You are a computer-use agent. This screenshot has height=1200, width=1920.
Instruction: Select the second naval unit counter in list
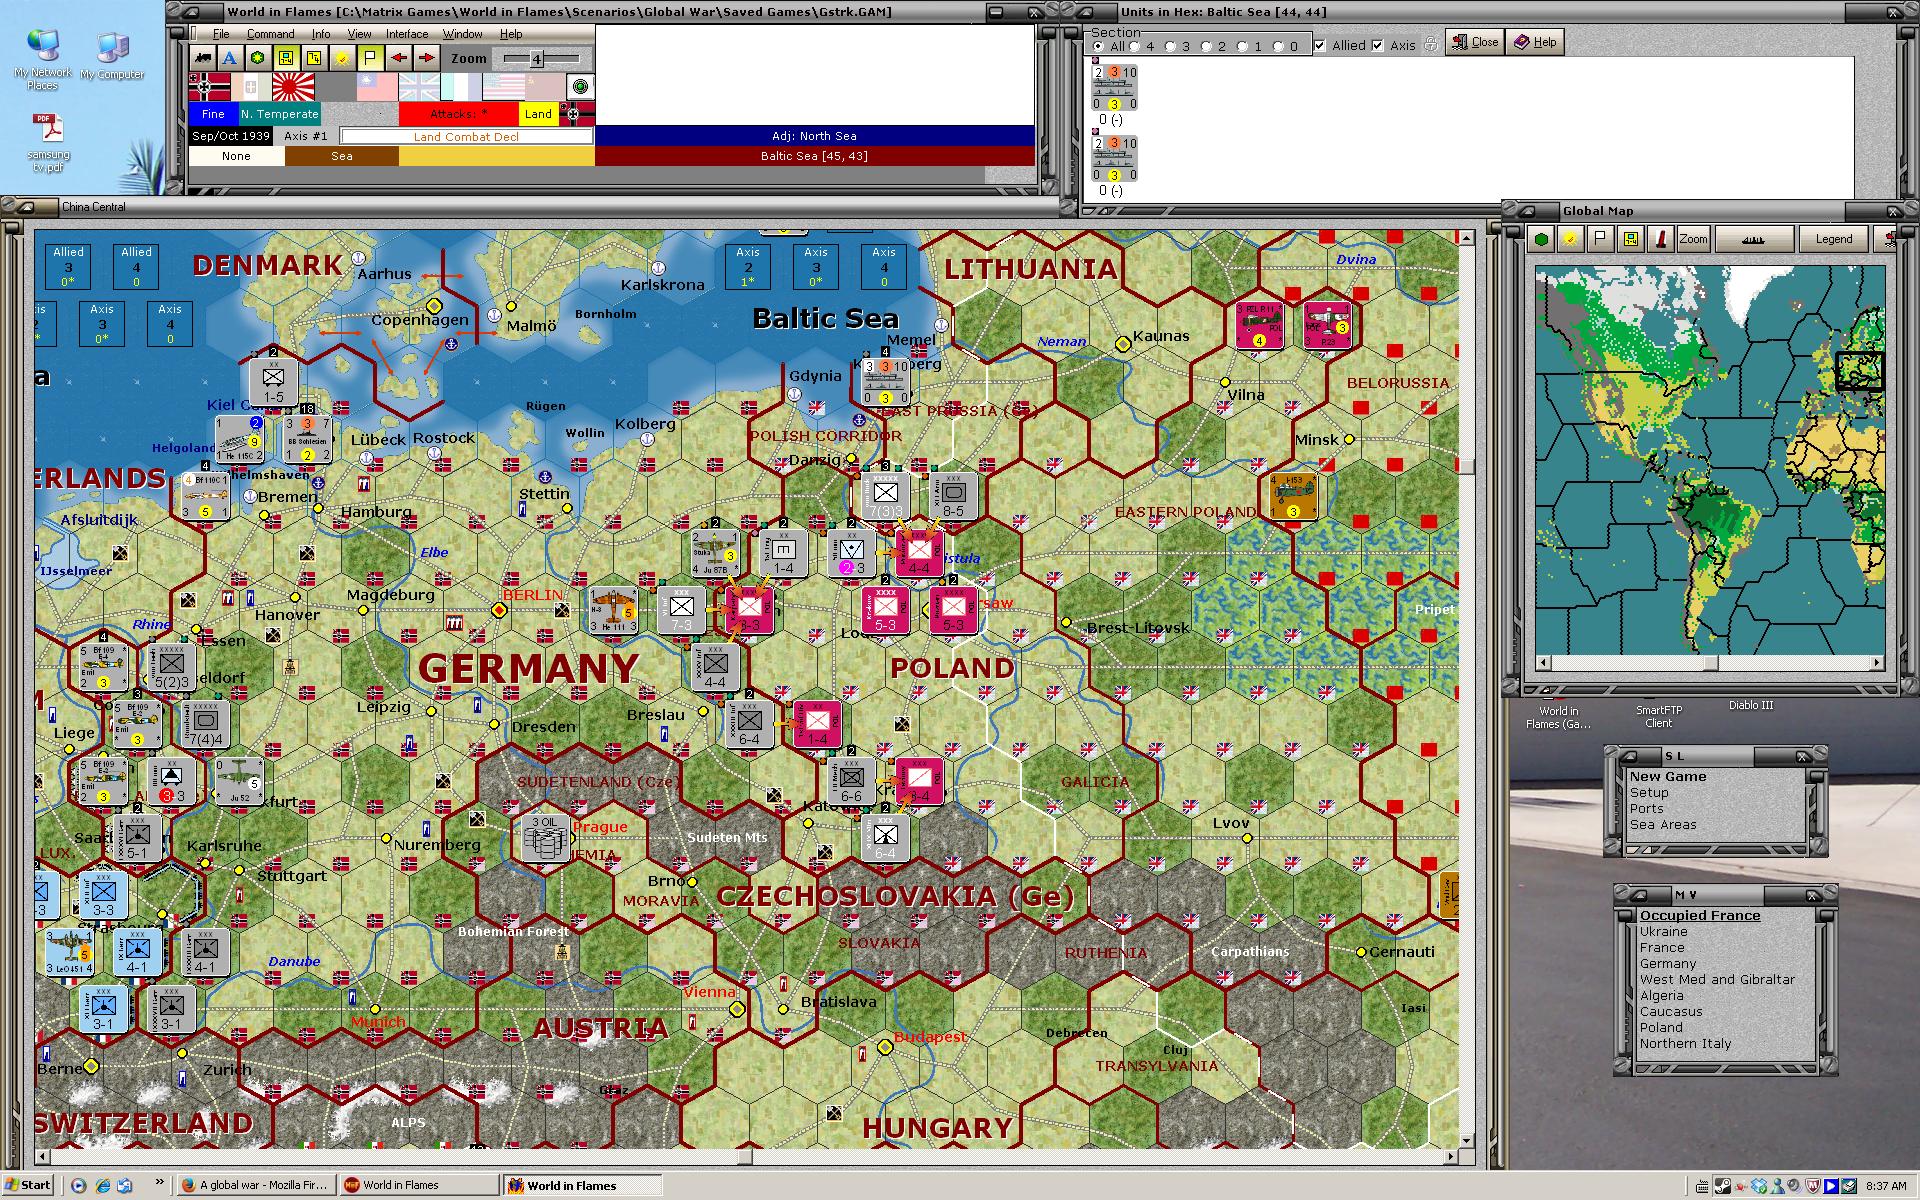coord(1115,159)
